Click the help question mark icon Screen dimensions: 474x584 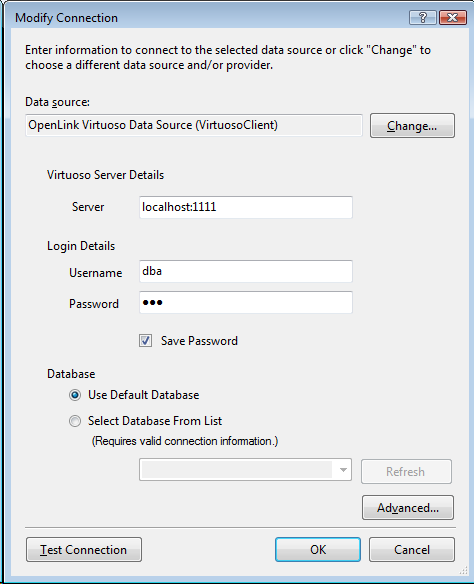(423, 18)
